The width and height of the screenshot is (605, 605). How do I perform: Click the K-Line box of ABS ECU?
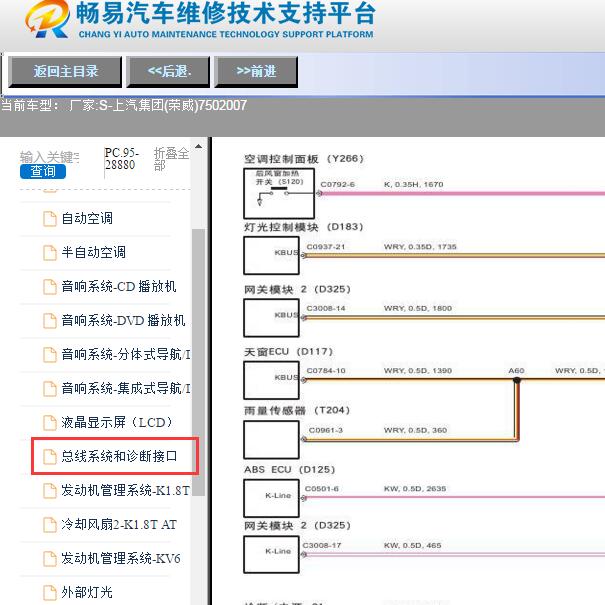(271, 498)
